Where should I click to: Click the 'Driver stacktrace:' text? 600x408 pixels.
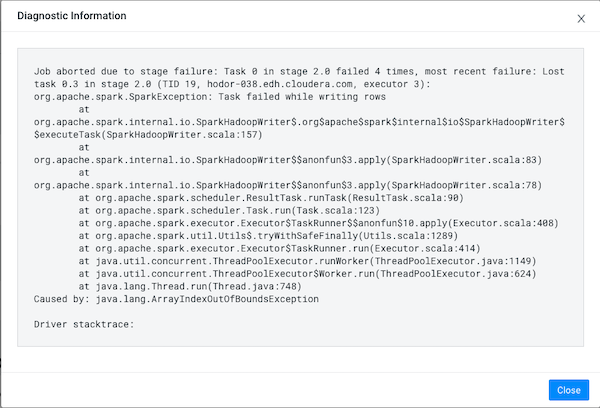[84, 324]
